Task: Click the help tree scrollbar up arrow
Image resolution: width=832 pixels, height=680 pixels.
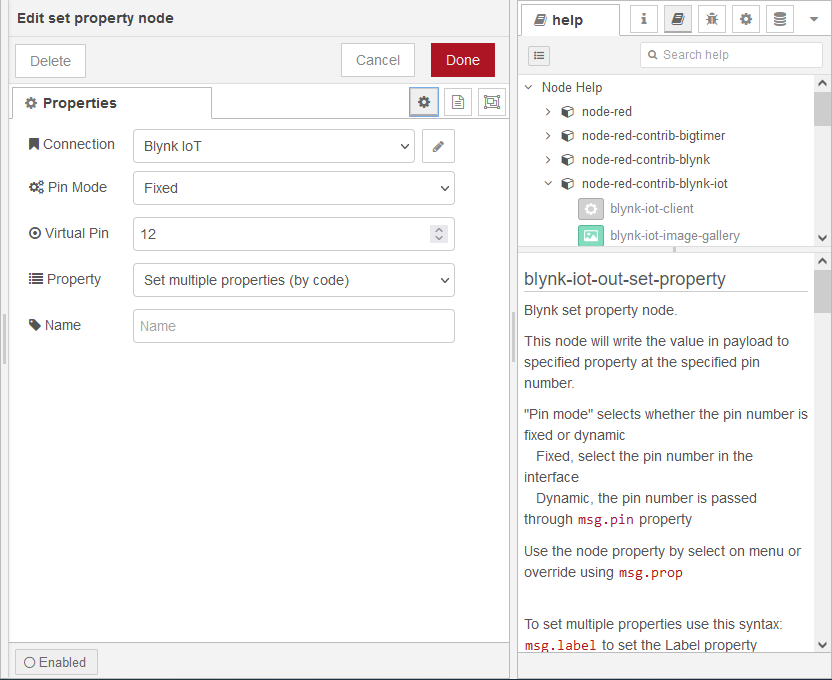Action: pyautogui.click(x=822, y=83)
